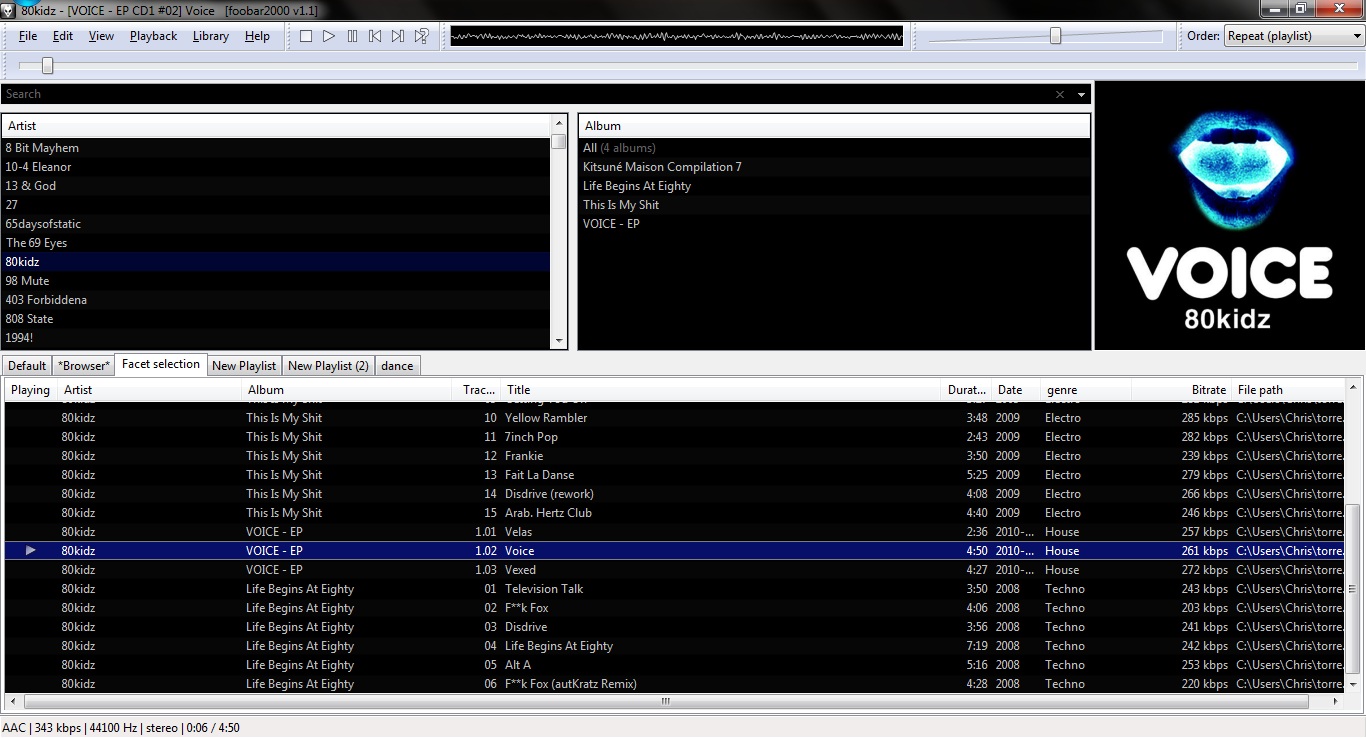Click the VOICE album art thumbnail

tap(1229, 216)
